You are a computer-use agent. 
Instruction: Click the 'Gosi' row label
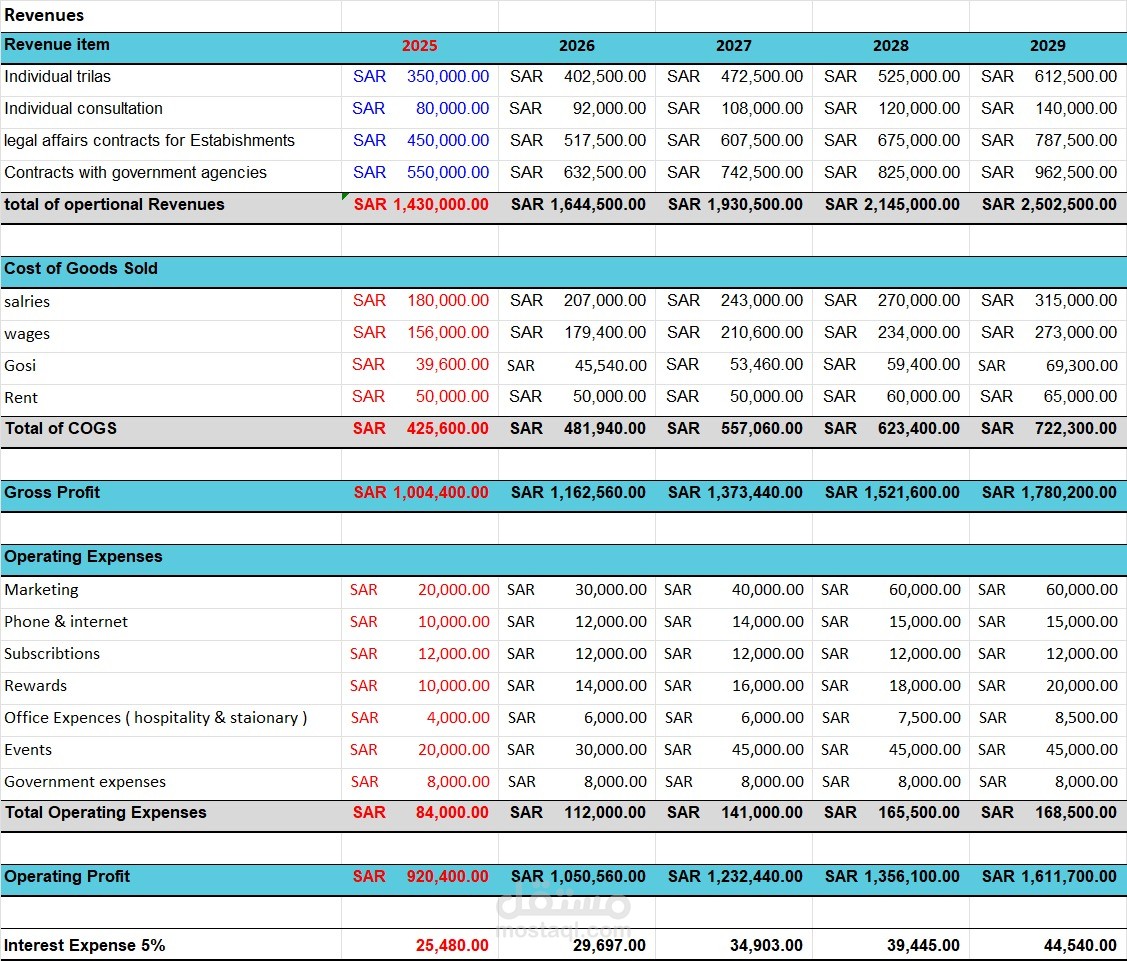(x=20, y=365)
